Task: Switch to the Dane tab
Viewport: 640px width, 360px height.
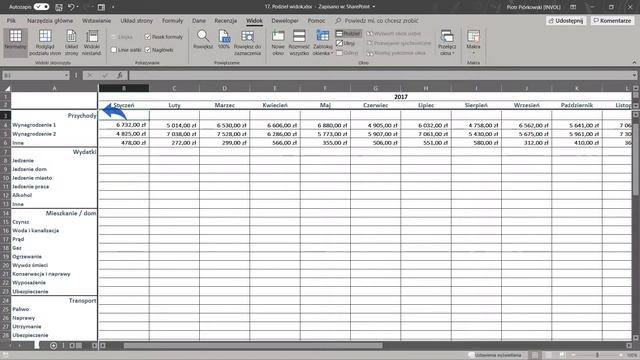Action: click(x=199, y=20)
